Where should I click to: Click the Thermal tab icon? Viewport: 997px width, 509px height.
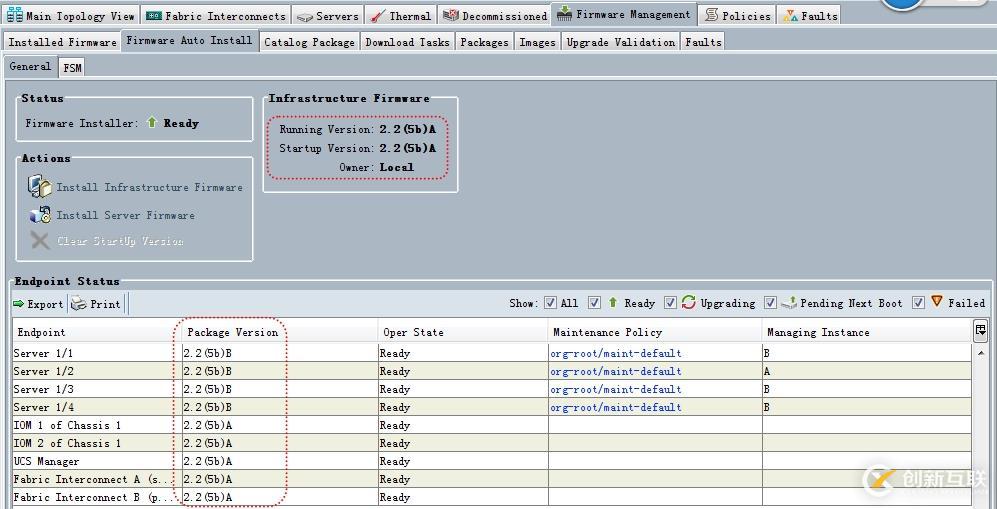click(x=377, y=16)
